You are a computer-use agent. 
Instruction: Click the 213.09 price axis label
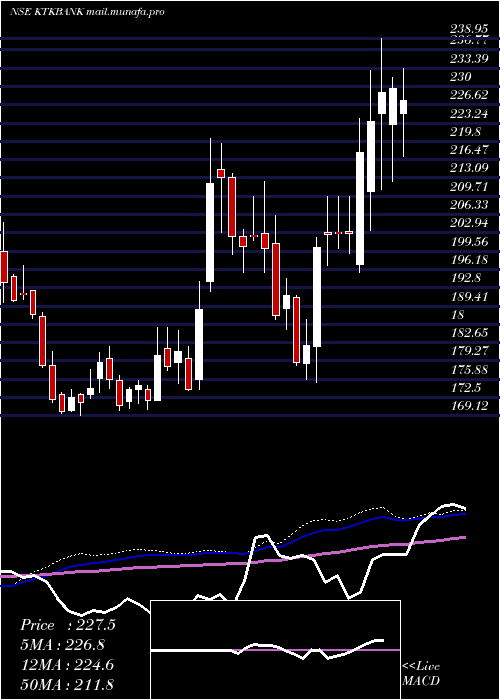pos(469,168)
